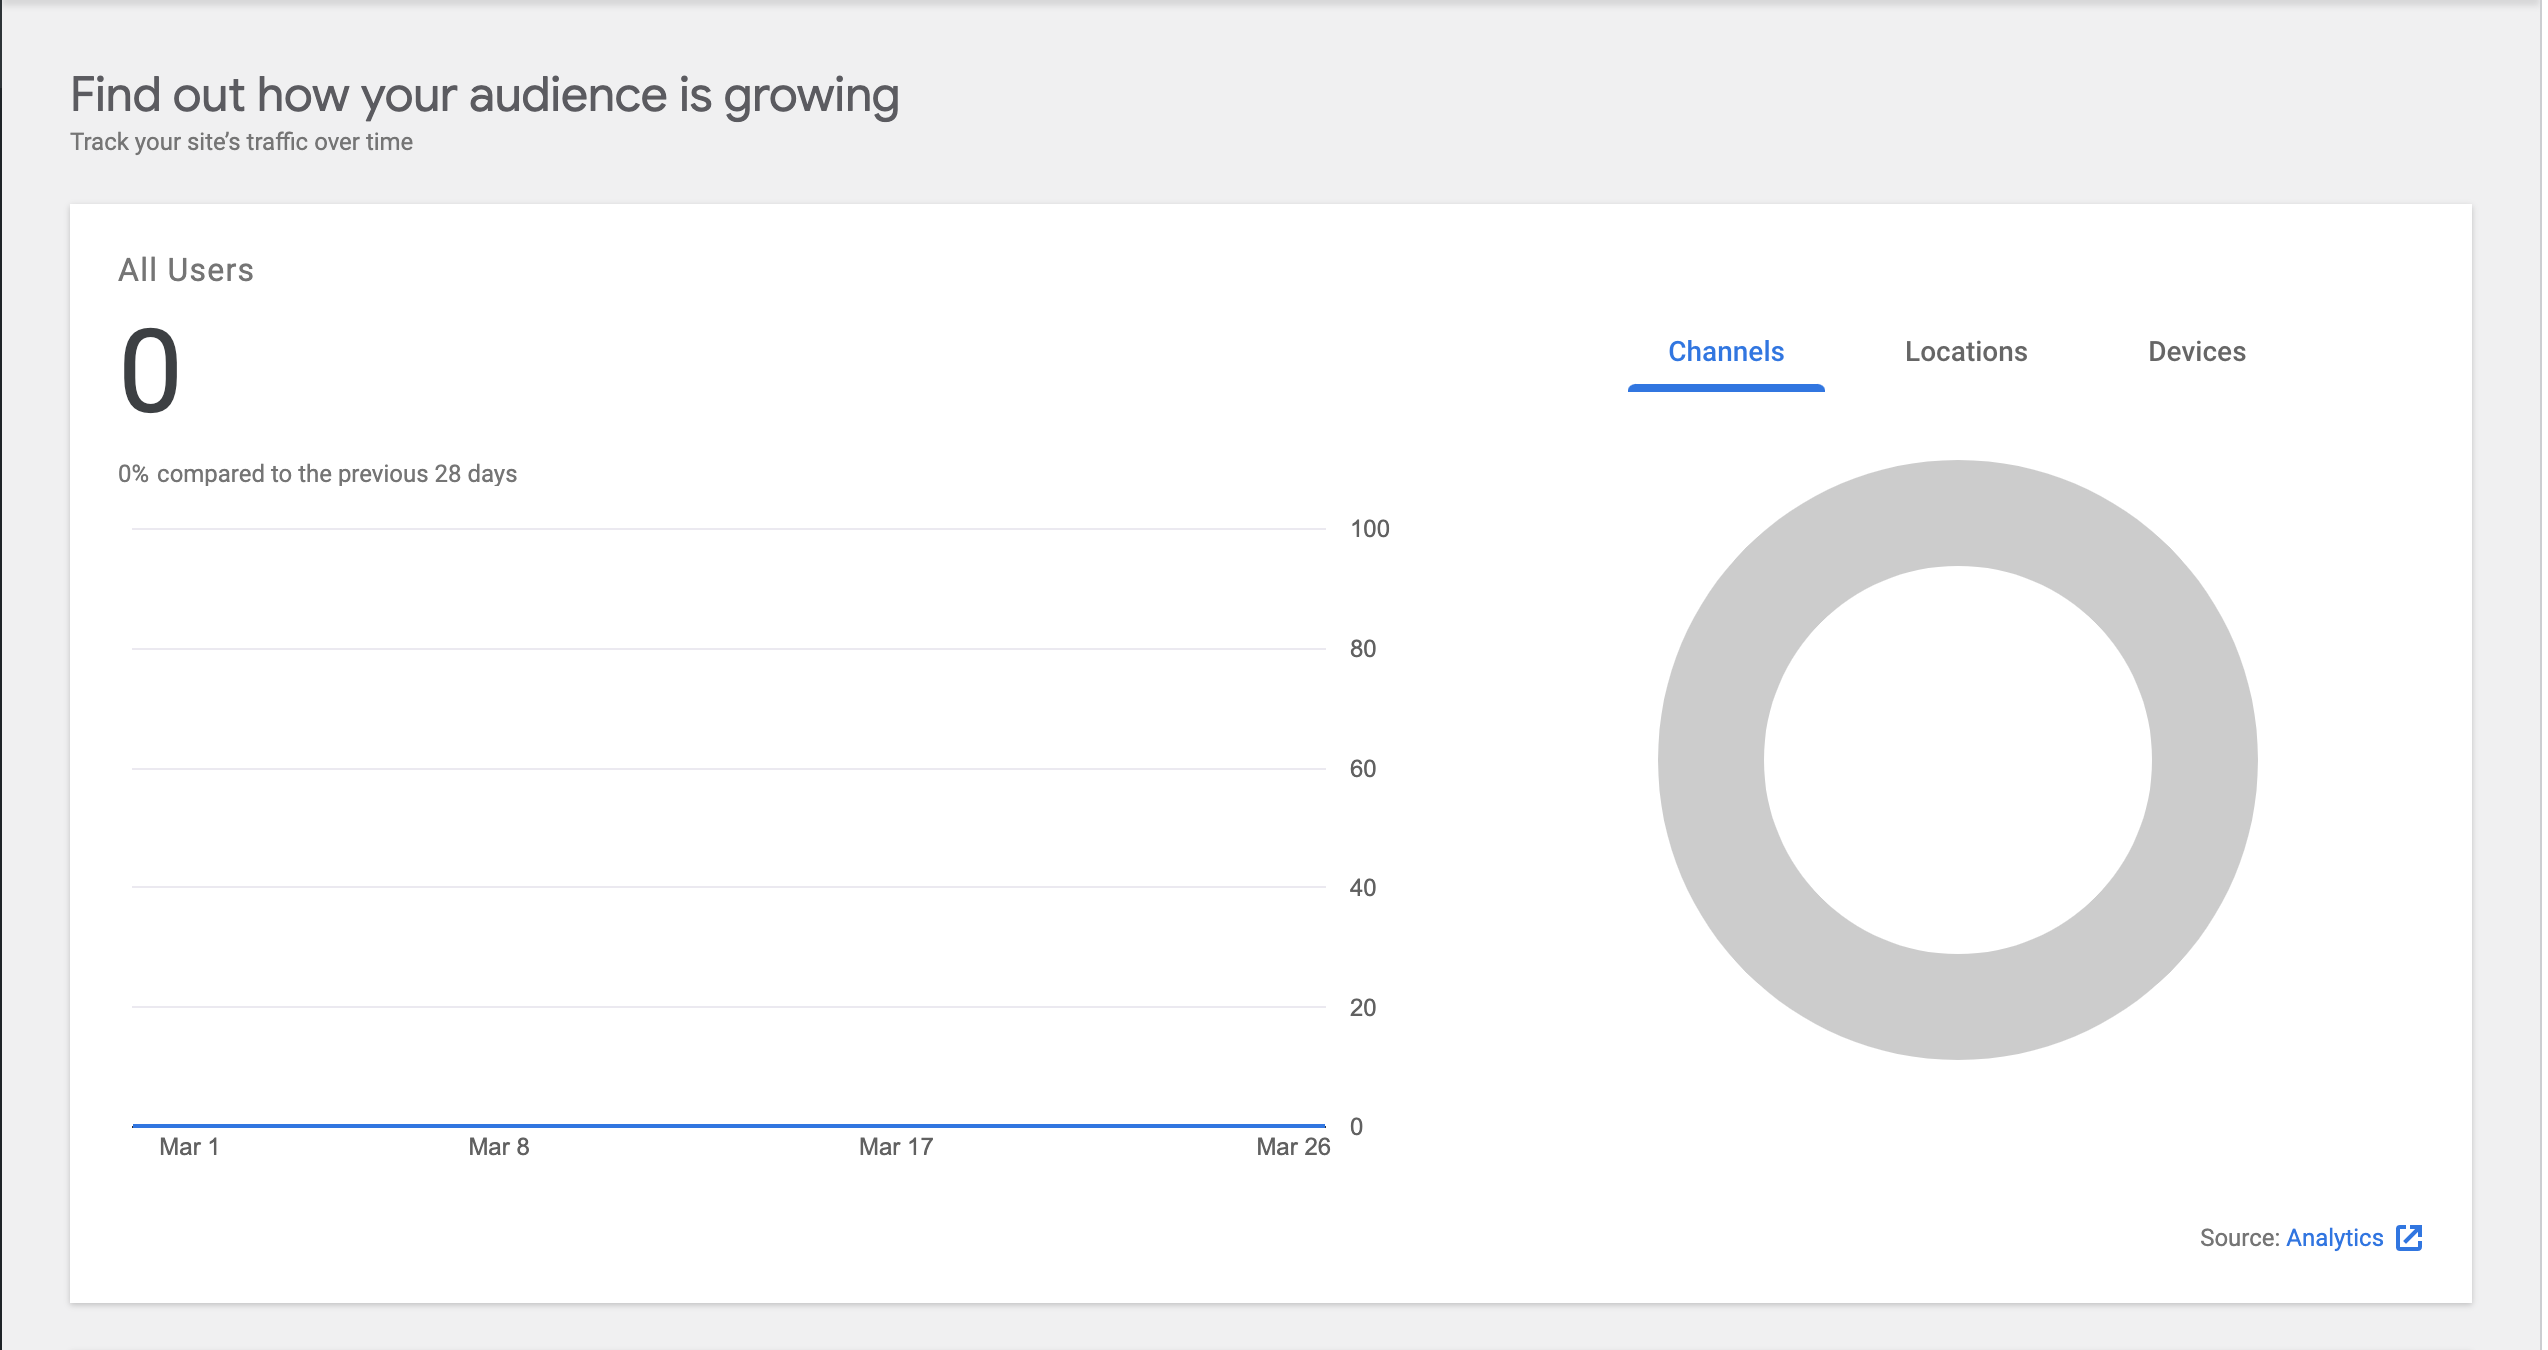Select the Channels tab
Screen dimensions: 2548x1350
(x=1725, y=351)
